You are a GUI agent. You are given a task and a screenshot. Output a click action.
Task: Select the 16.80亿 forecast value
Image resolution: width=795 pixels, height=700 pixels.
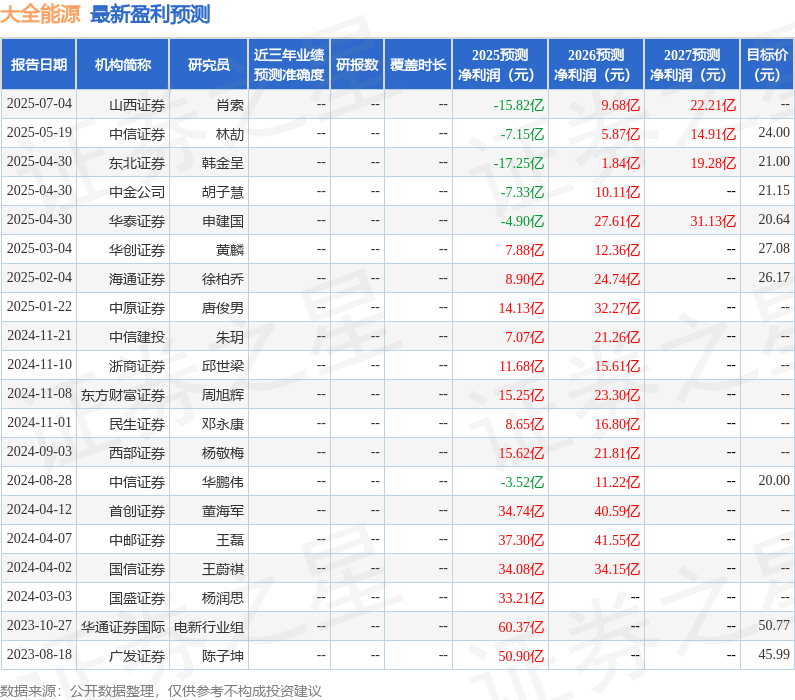[617, 424]
